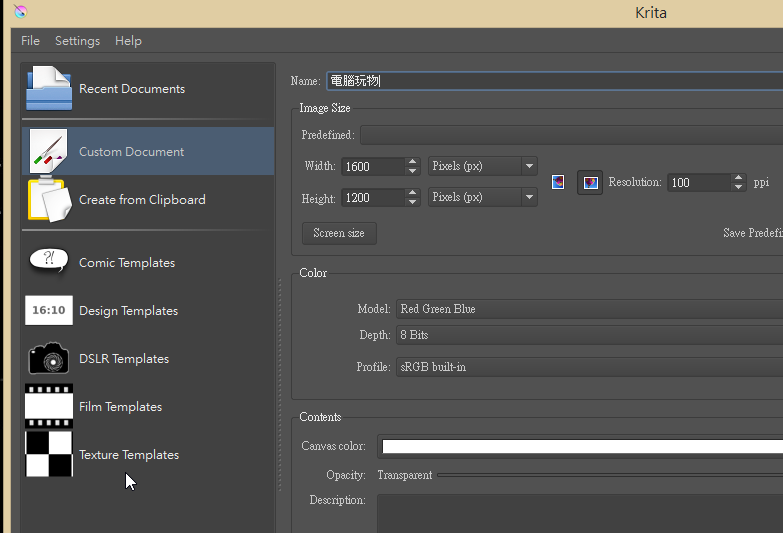Image resolution: width=783 pixels, height=533 pixels.
Task: Click the Comic Templates speech bubble icon
Action: [49, 261]
